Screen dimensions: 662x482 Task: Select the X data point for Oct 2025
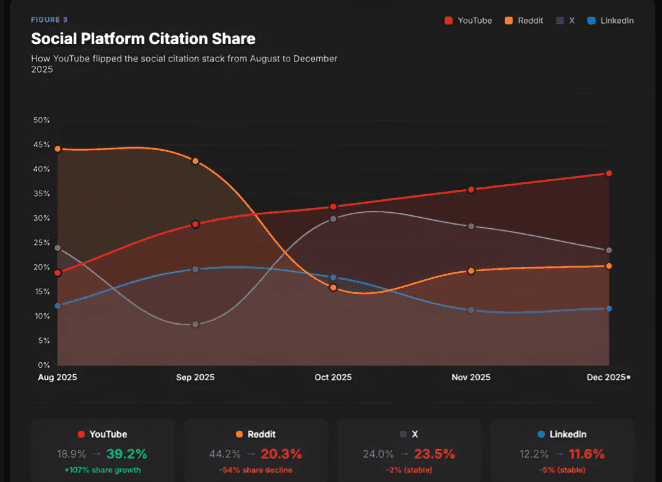coord(333,219)
